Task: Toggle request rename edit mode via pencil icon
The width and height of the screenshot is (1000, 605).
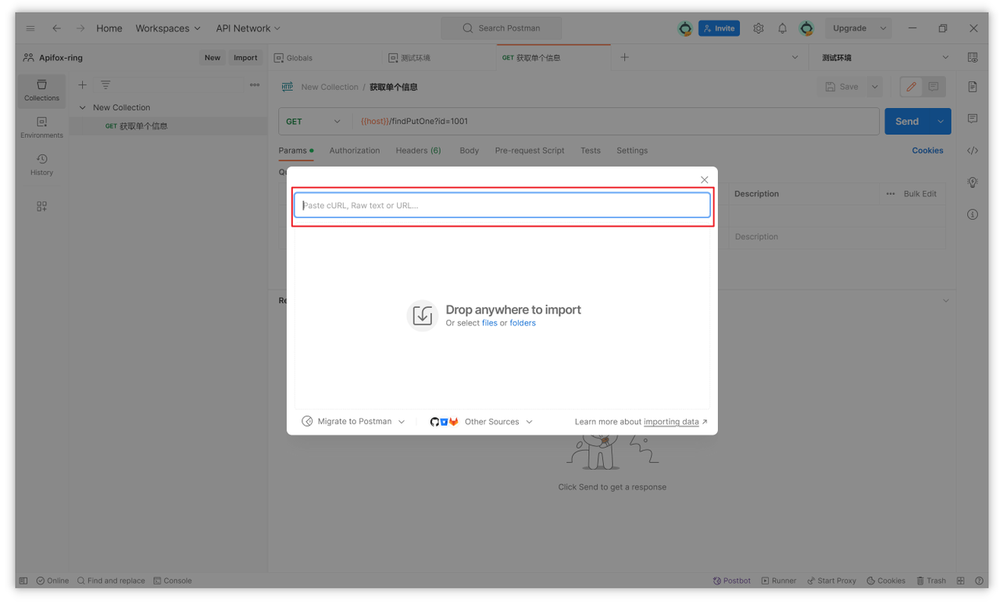Action: 911,87
